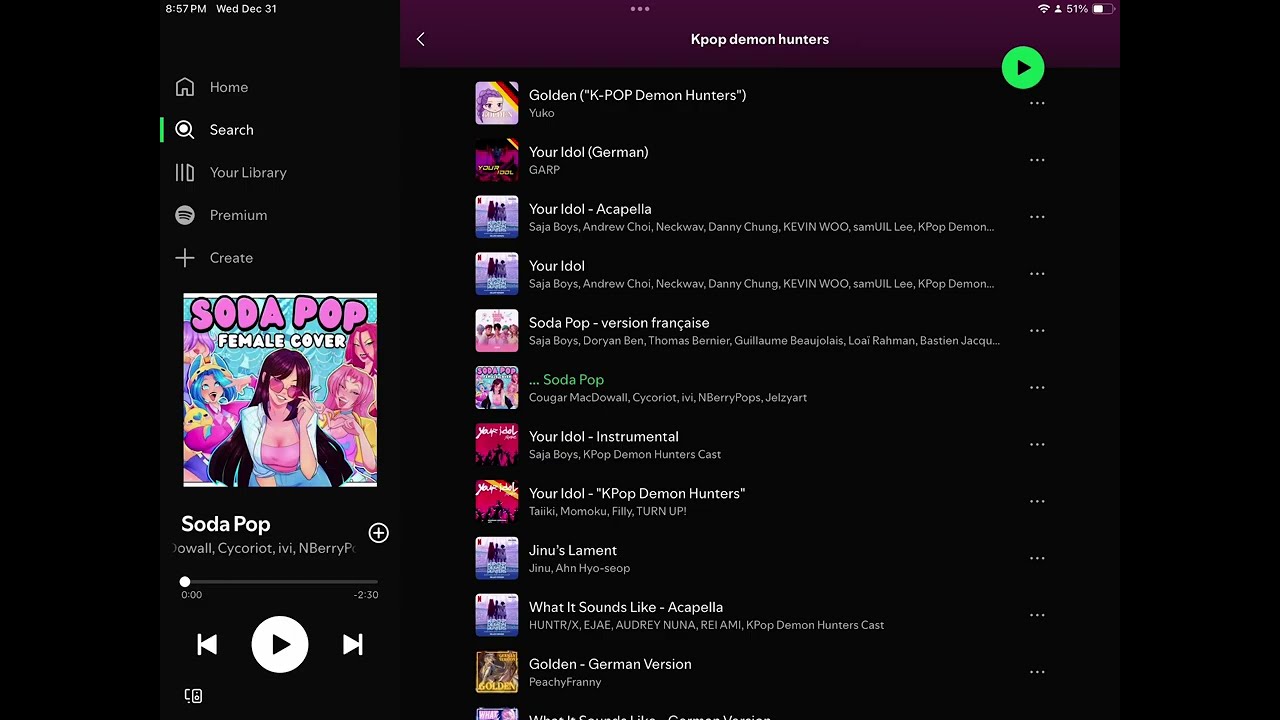Play Soda Pop - version française

(x=760, y=331)
